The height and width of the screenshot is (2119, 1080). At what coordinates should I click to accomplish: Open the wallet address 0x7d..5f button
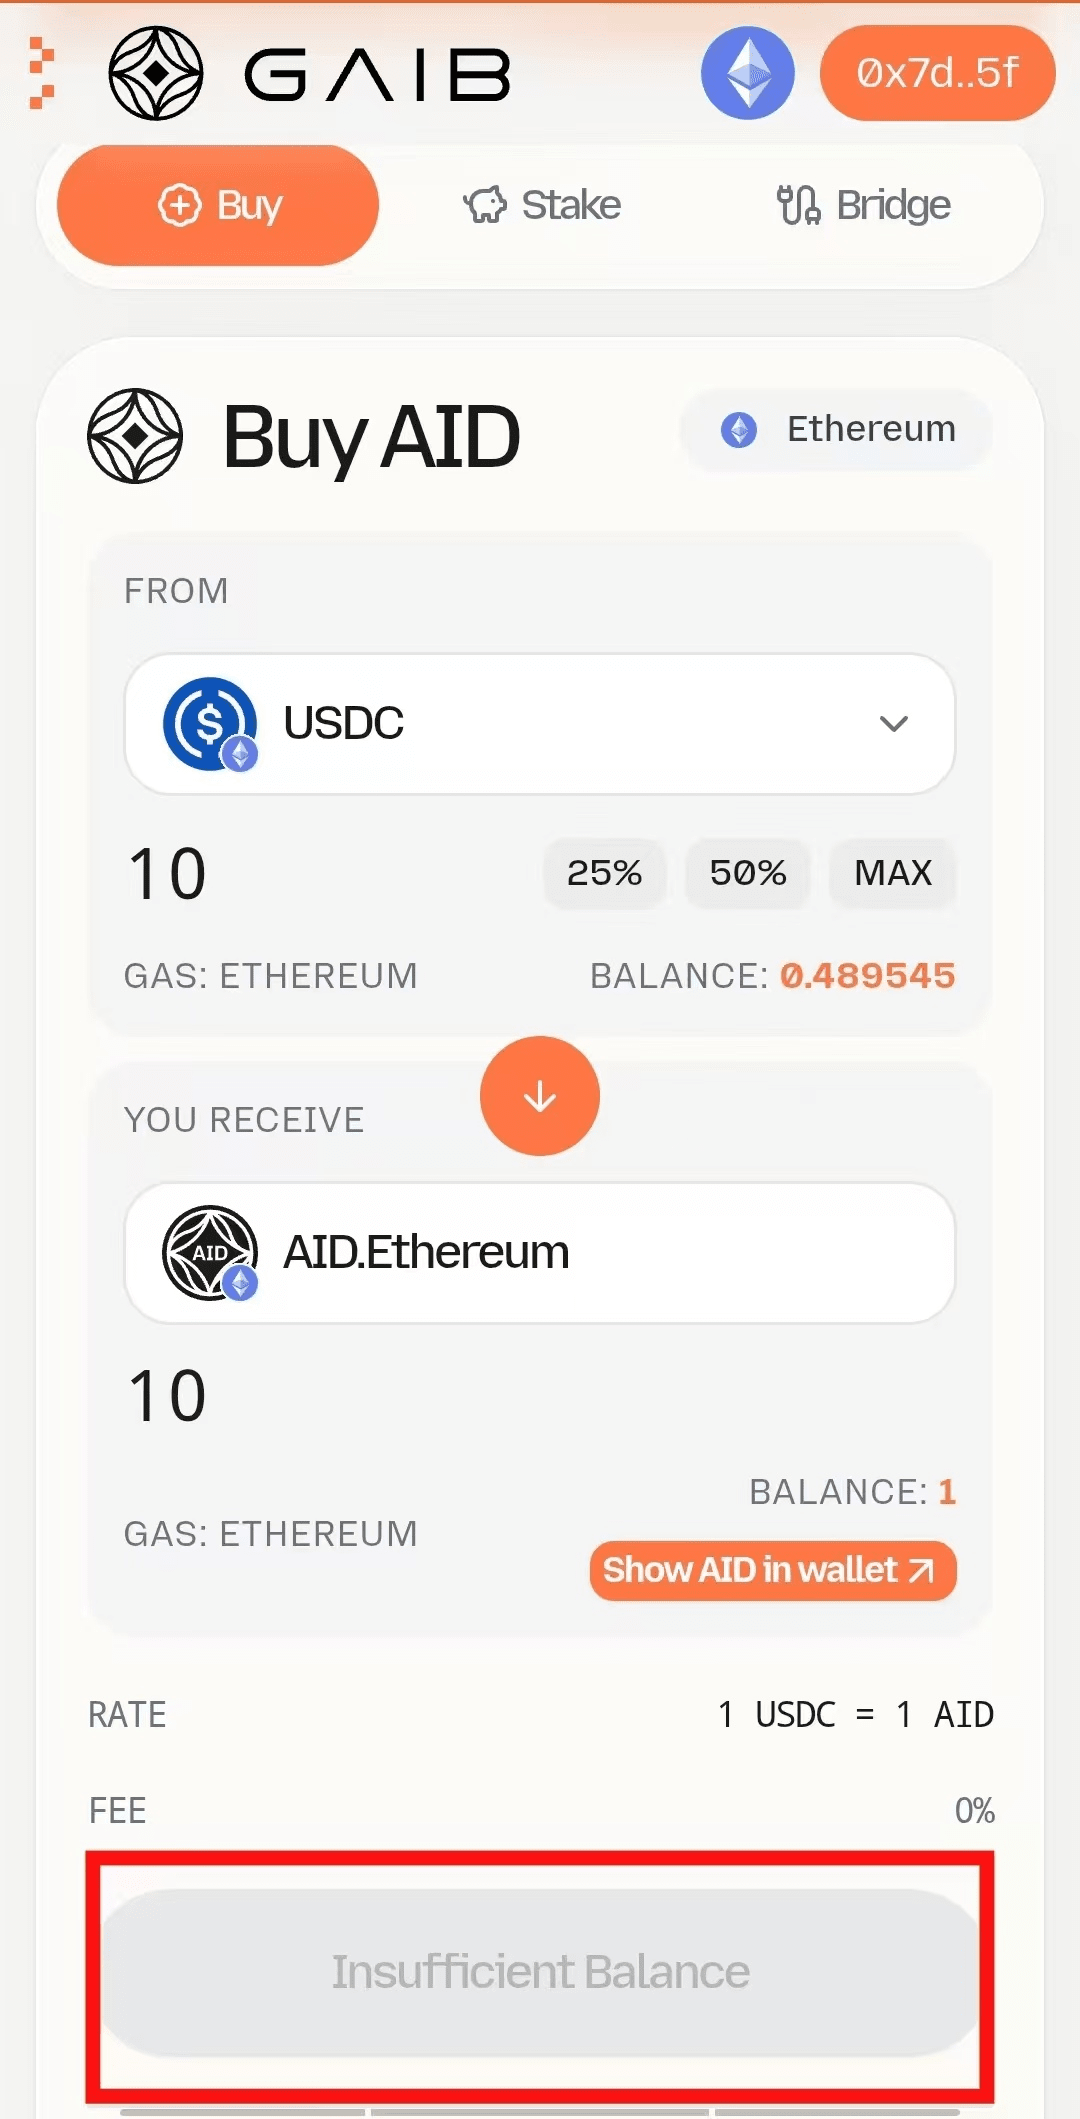pos(937,73)
